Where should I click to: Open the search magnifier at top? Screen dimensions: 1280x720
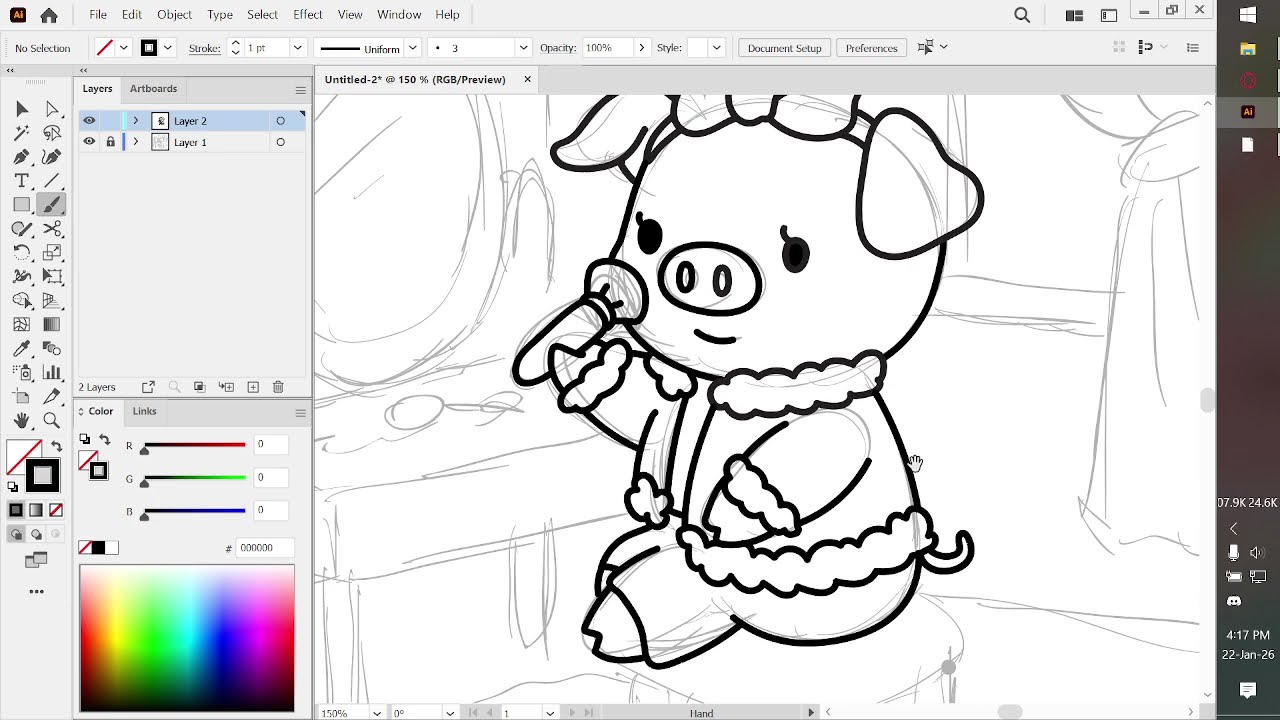click(1022, 15)
